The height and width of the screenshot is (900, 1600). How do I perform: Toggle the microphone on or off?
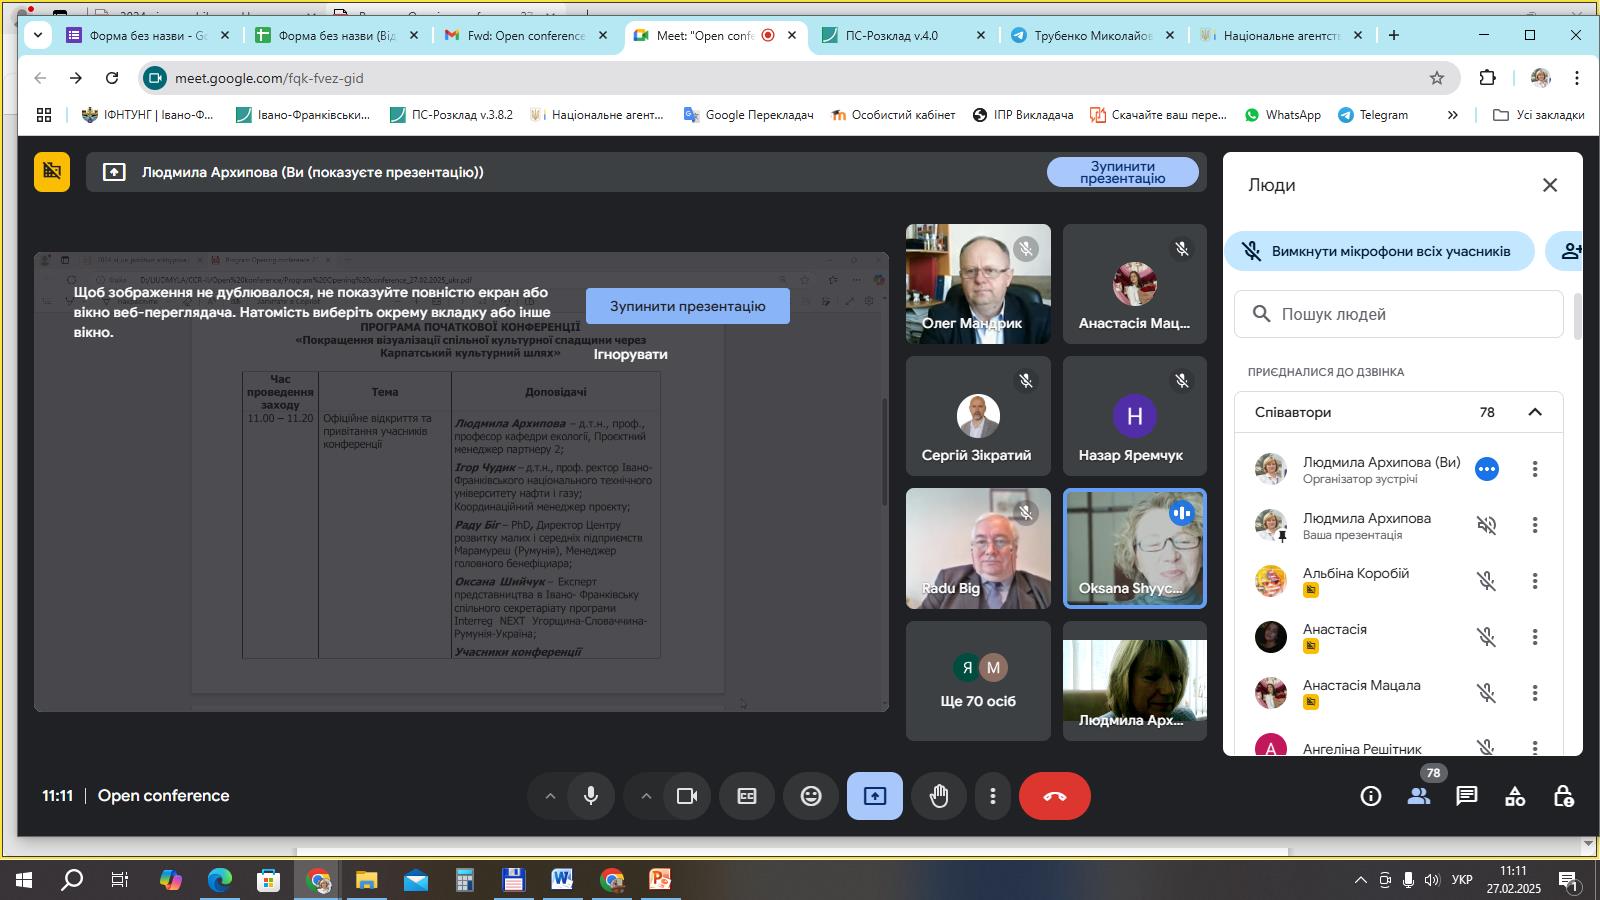[x=591, y=796]
